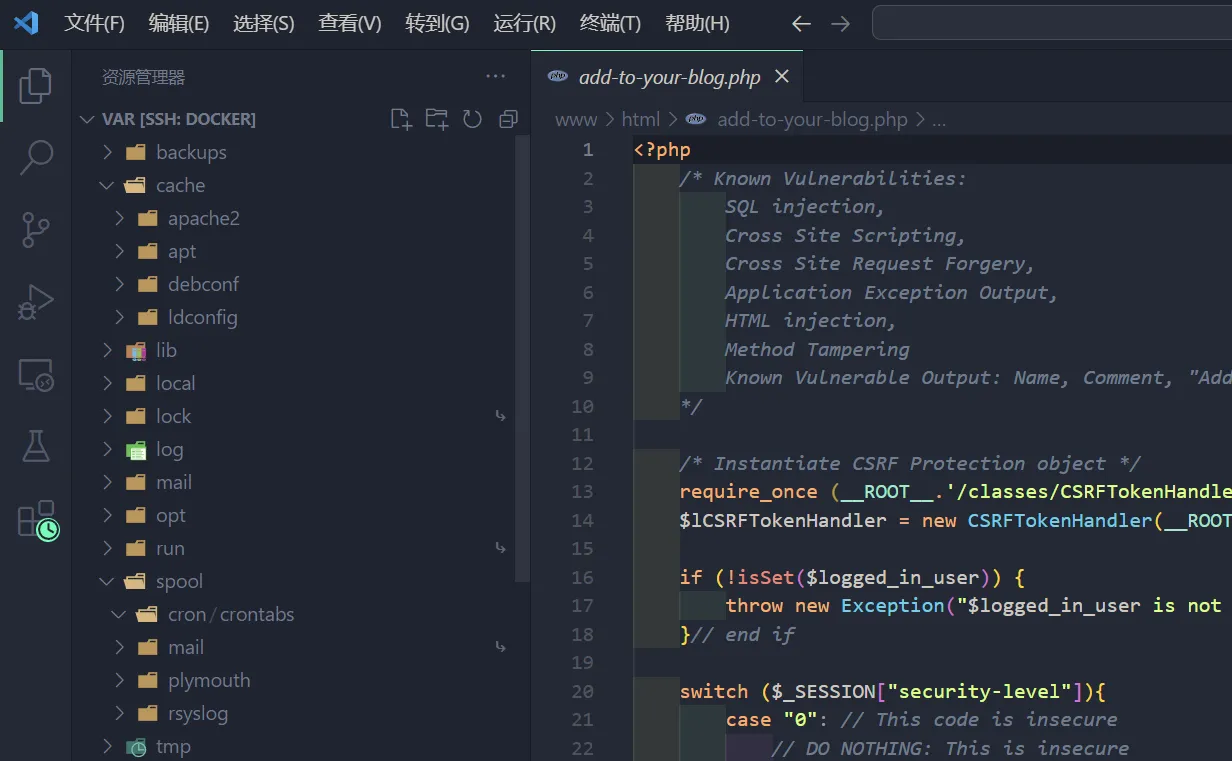Click the html breadcrumb segment

pyautogui.click(x=640, y=120)
